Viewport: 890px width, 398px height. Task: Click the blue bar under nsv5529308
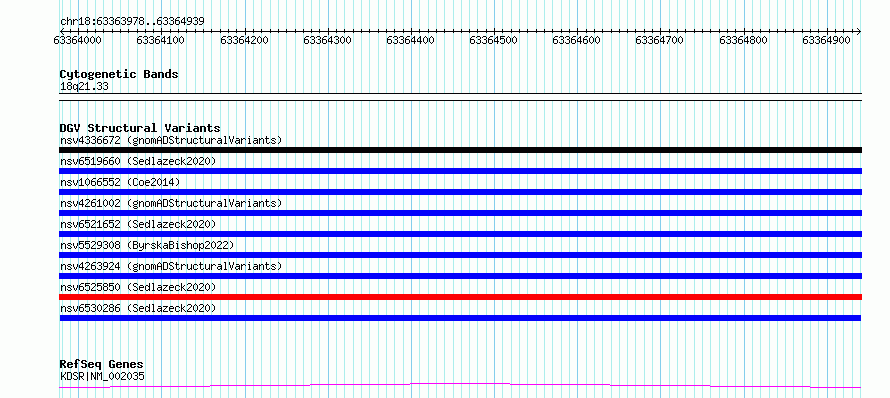460,255
